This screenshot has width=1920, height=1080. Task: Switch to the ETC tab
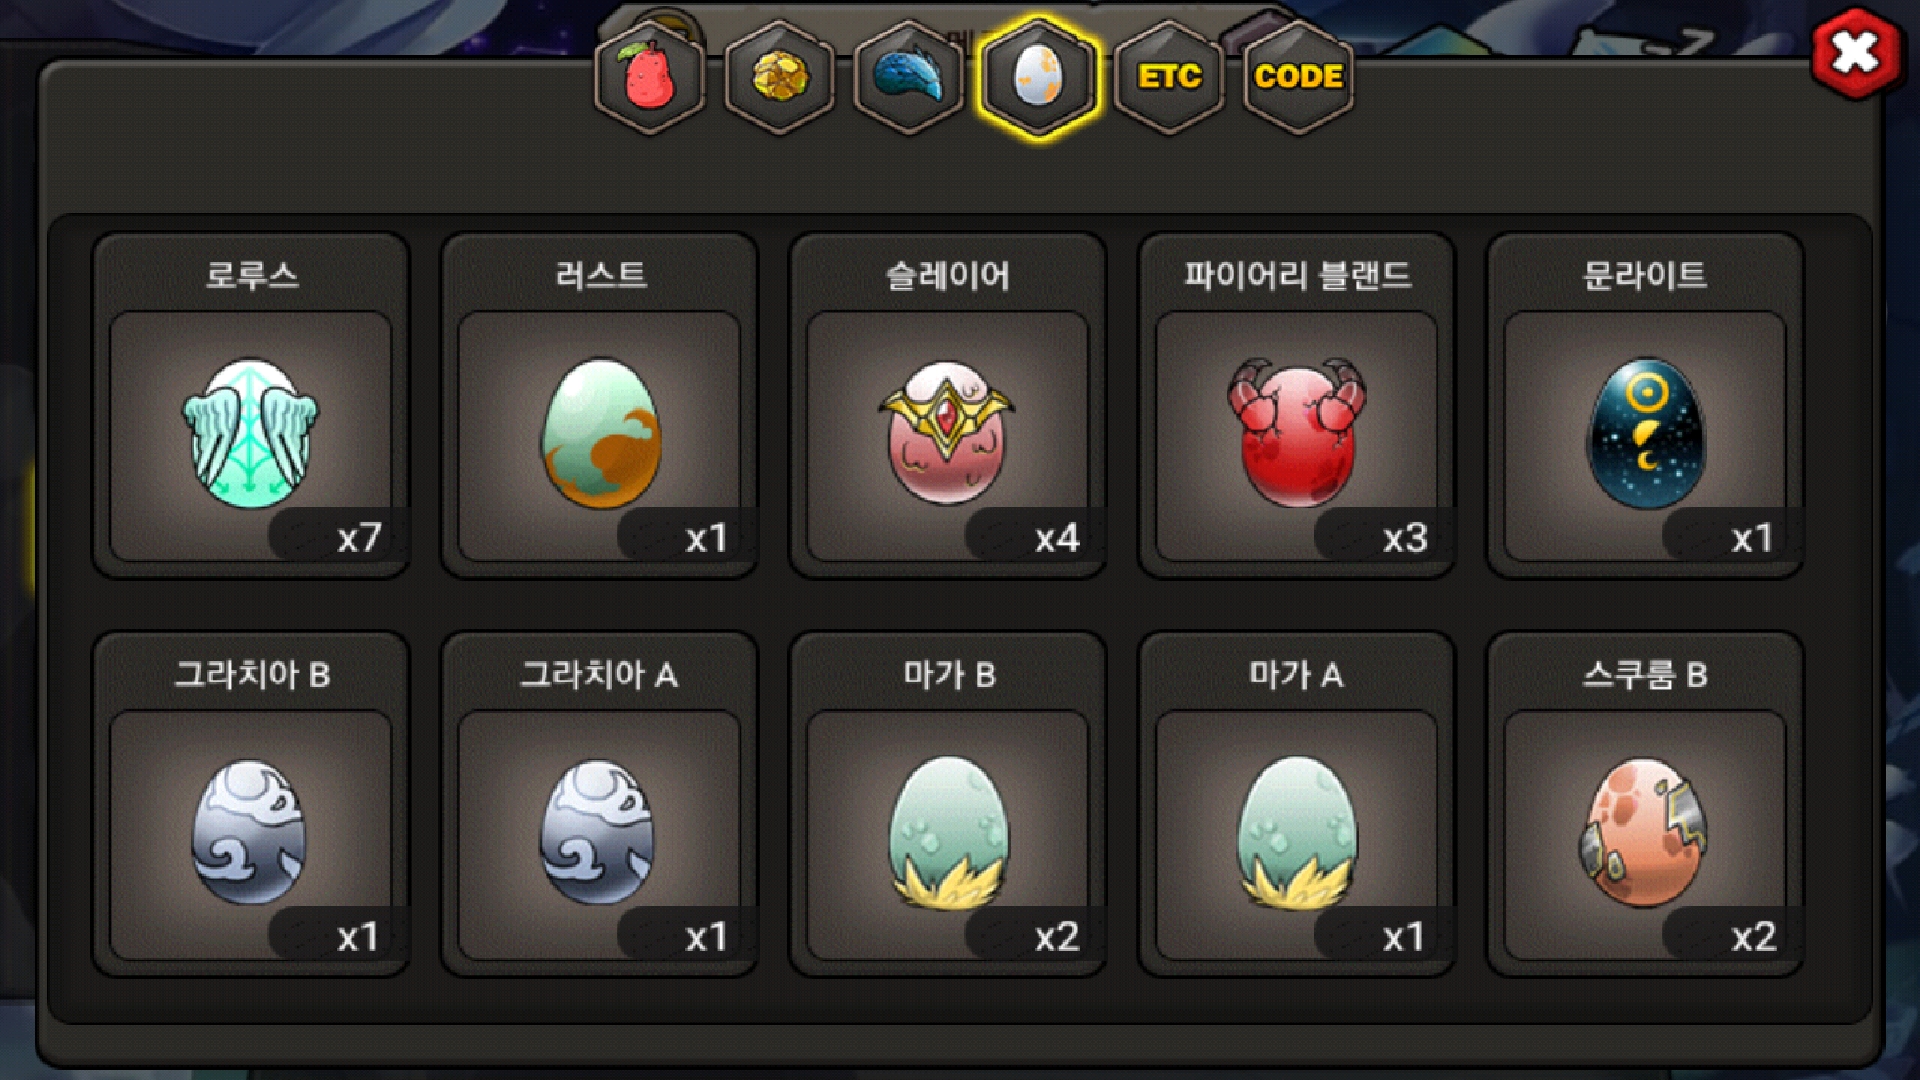pyautogui.click(x=1169, y=77)
